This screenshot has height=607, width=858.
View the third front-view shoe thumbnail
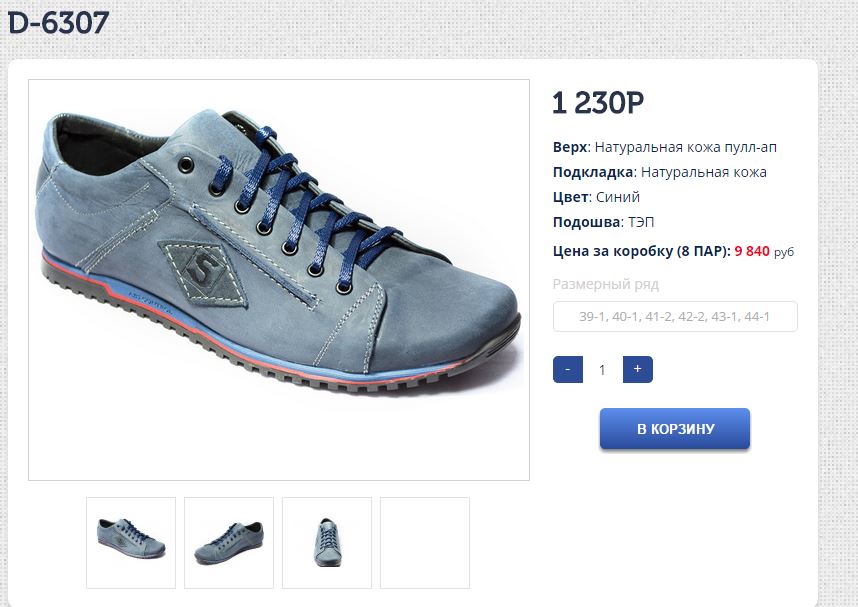327,542
